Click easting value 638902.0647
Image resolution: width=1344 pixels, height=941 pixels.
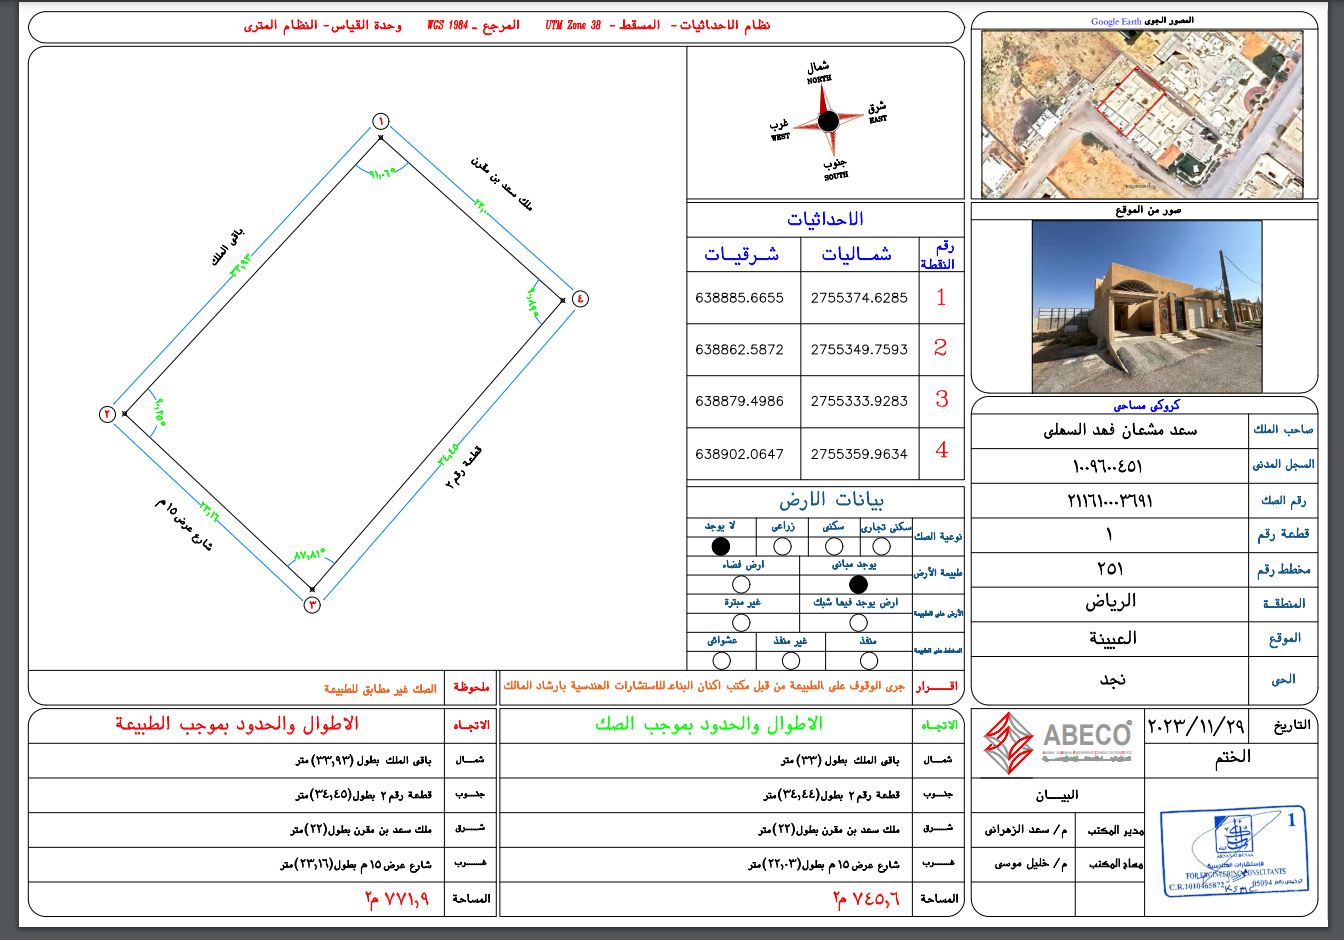[x=739, y=454]
